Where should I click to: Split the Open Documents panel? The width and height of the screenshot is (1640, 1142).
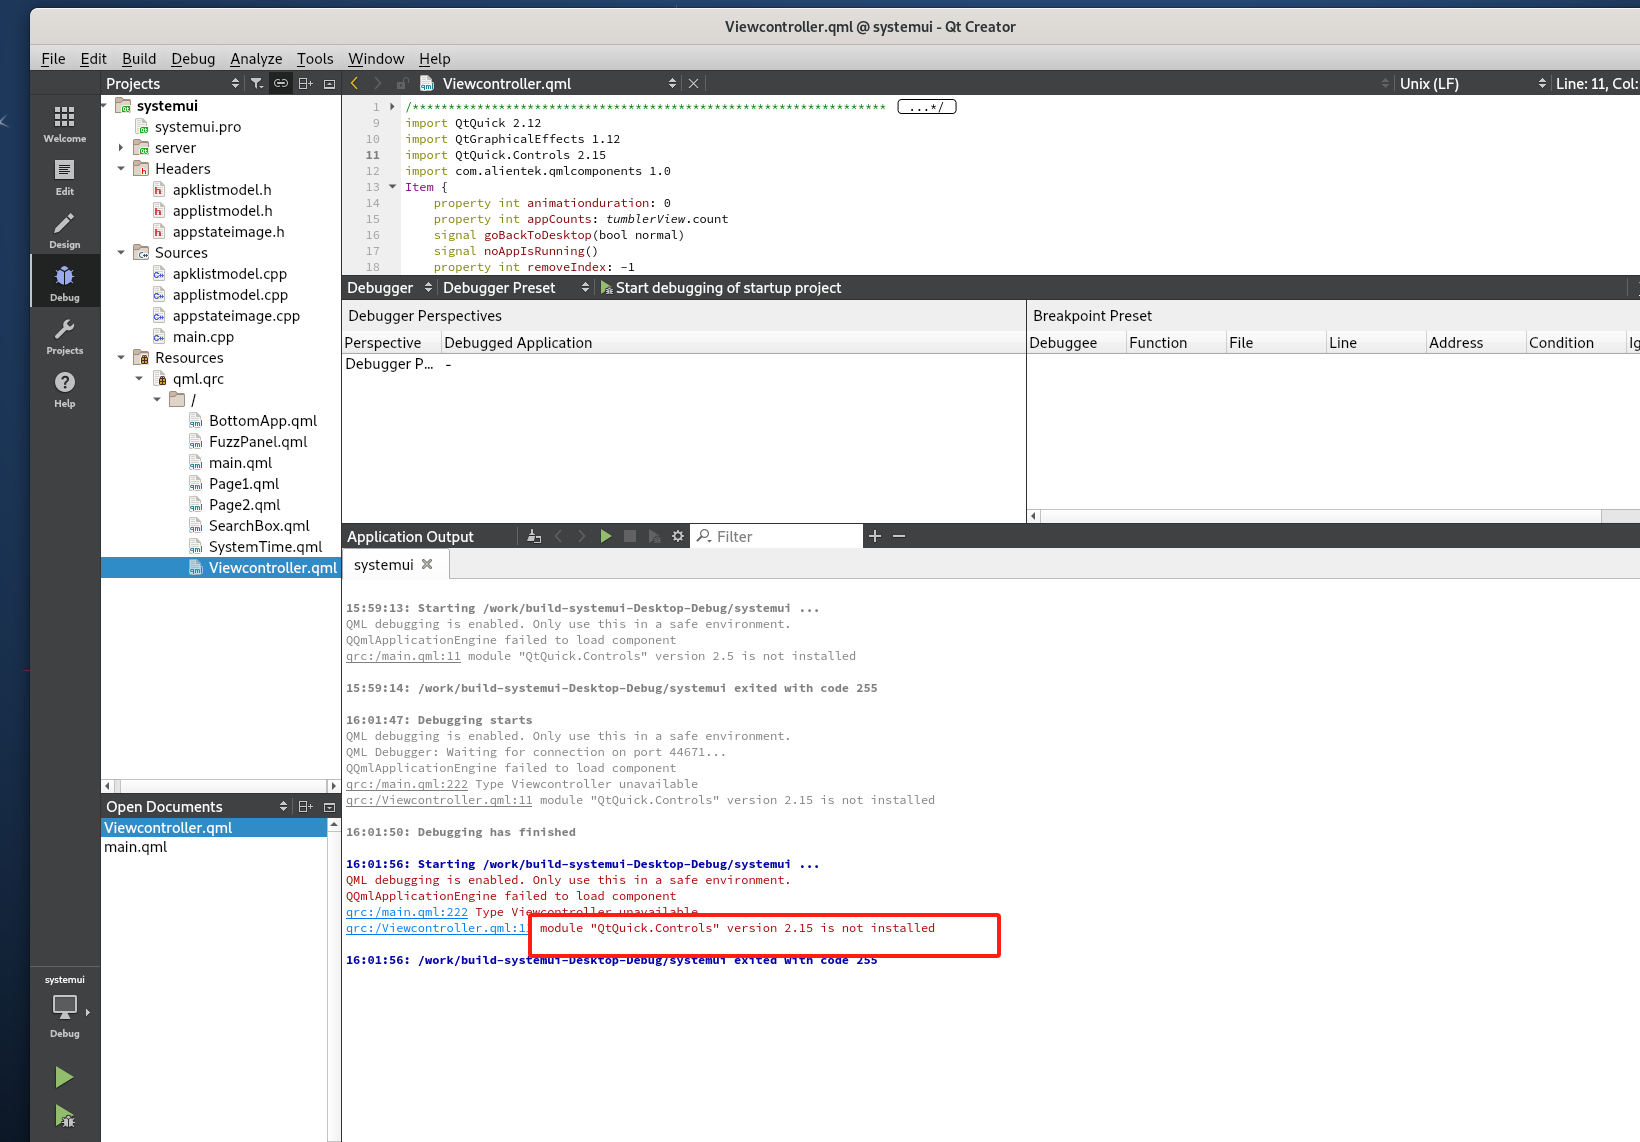click(x=306, y=806)
